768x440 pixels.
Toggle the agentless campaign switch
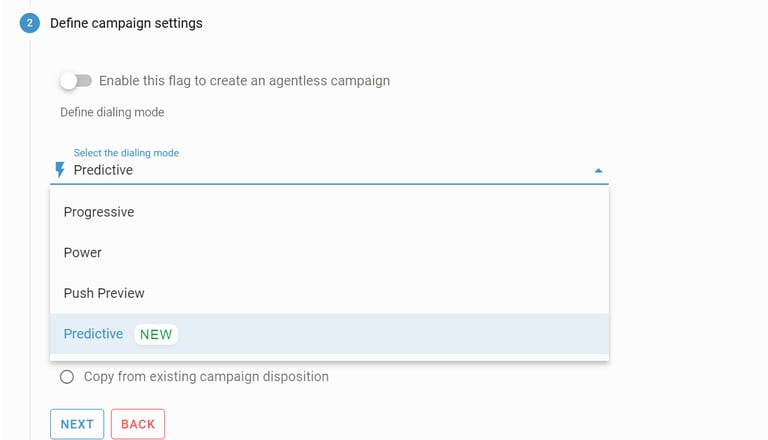(75, 80)
